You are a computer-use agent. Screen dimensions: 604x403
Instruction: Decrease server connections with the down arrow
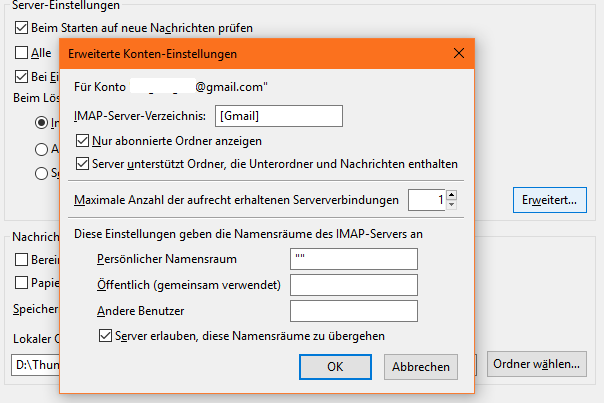[x=452, y=205]
